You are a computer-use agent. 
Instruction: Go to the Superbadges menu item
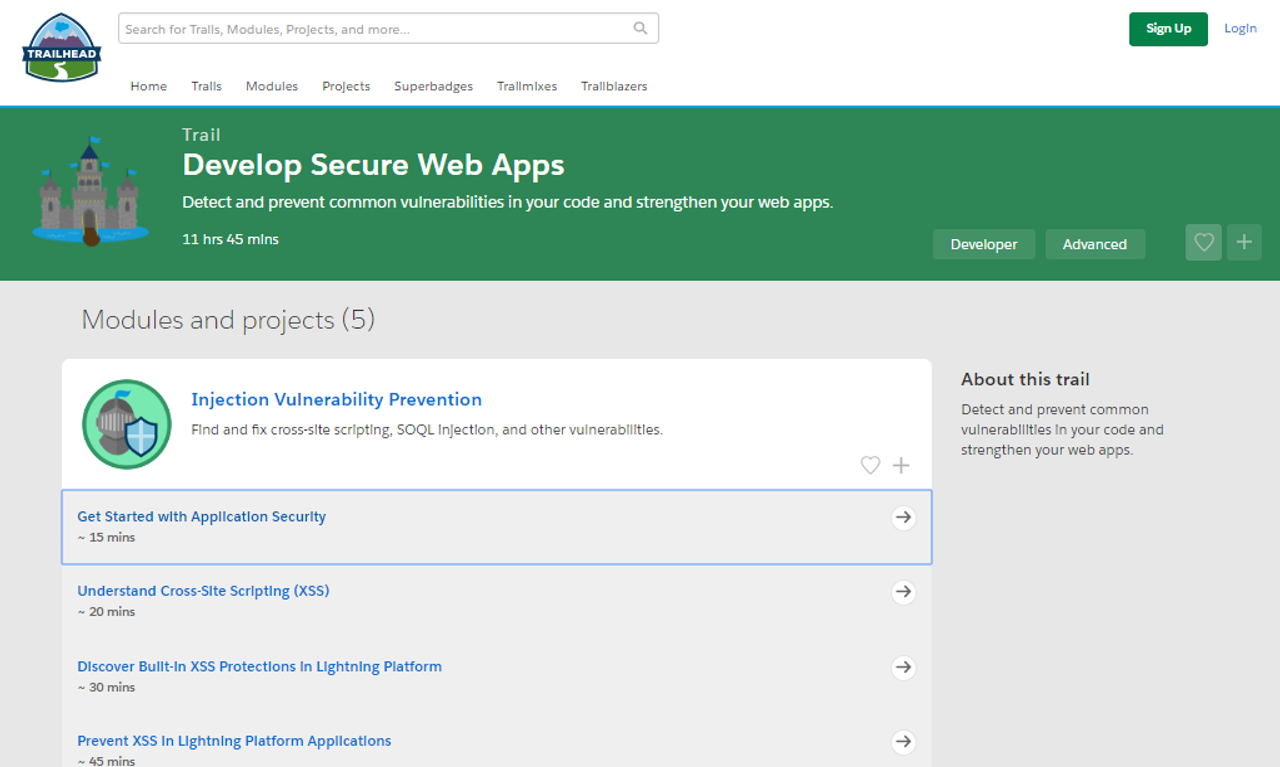(433, 86)
